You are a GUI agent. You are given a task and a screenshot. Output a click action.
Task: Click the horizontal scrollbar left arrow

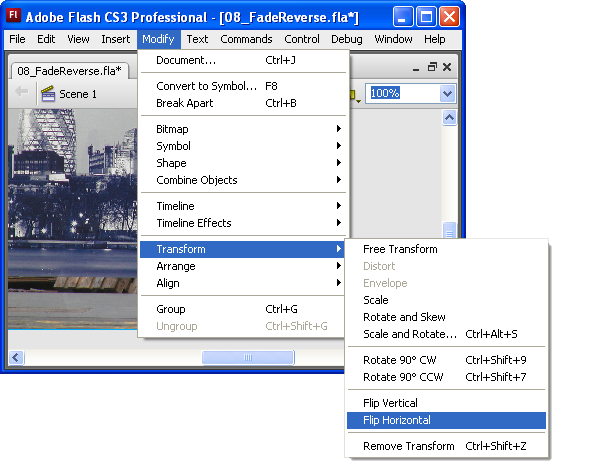point(16,357)
